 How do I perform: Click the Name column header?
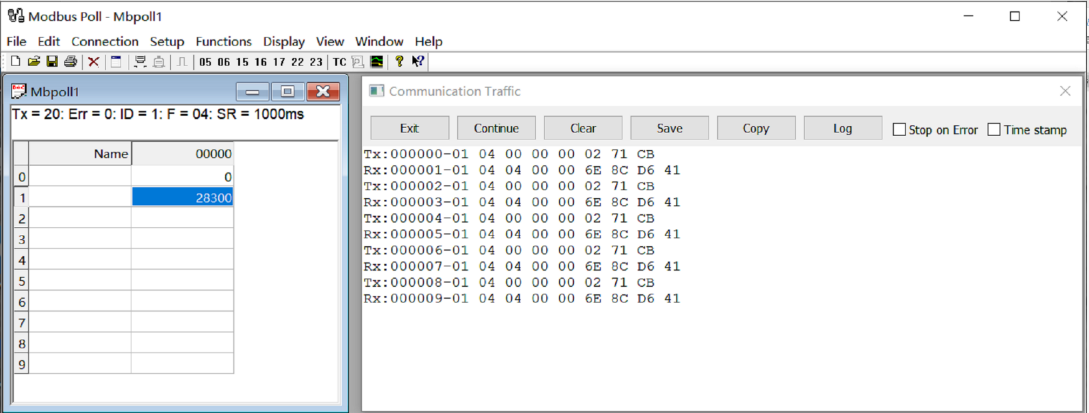pos(80,153)
